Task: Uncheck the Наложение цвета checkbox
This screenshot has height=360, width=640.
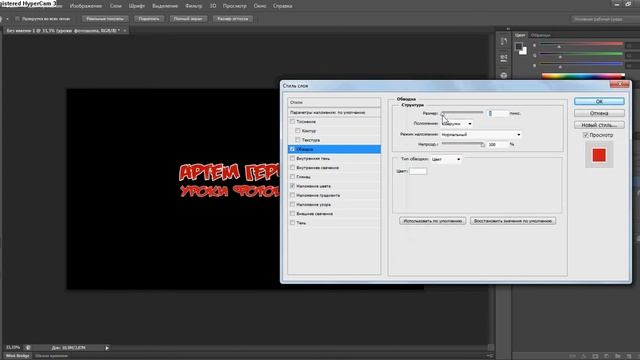Action: pos(292,186)
